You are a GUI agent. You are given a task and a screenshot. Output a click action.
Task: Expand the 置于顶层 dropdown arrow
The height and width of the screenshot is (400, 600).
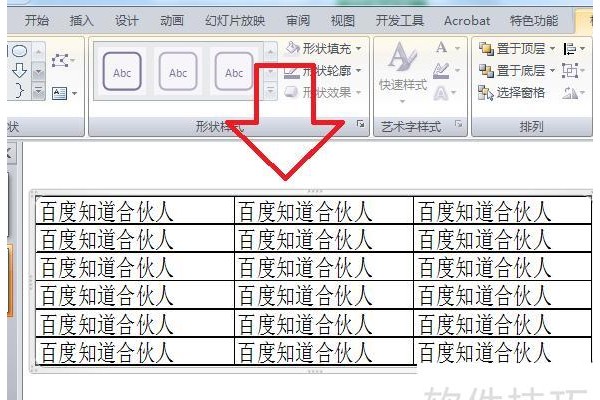pos(552,49)
